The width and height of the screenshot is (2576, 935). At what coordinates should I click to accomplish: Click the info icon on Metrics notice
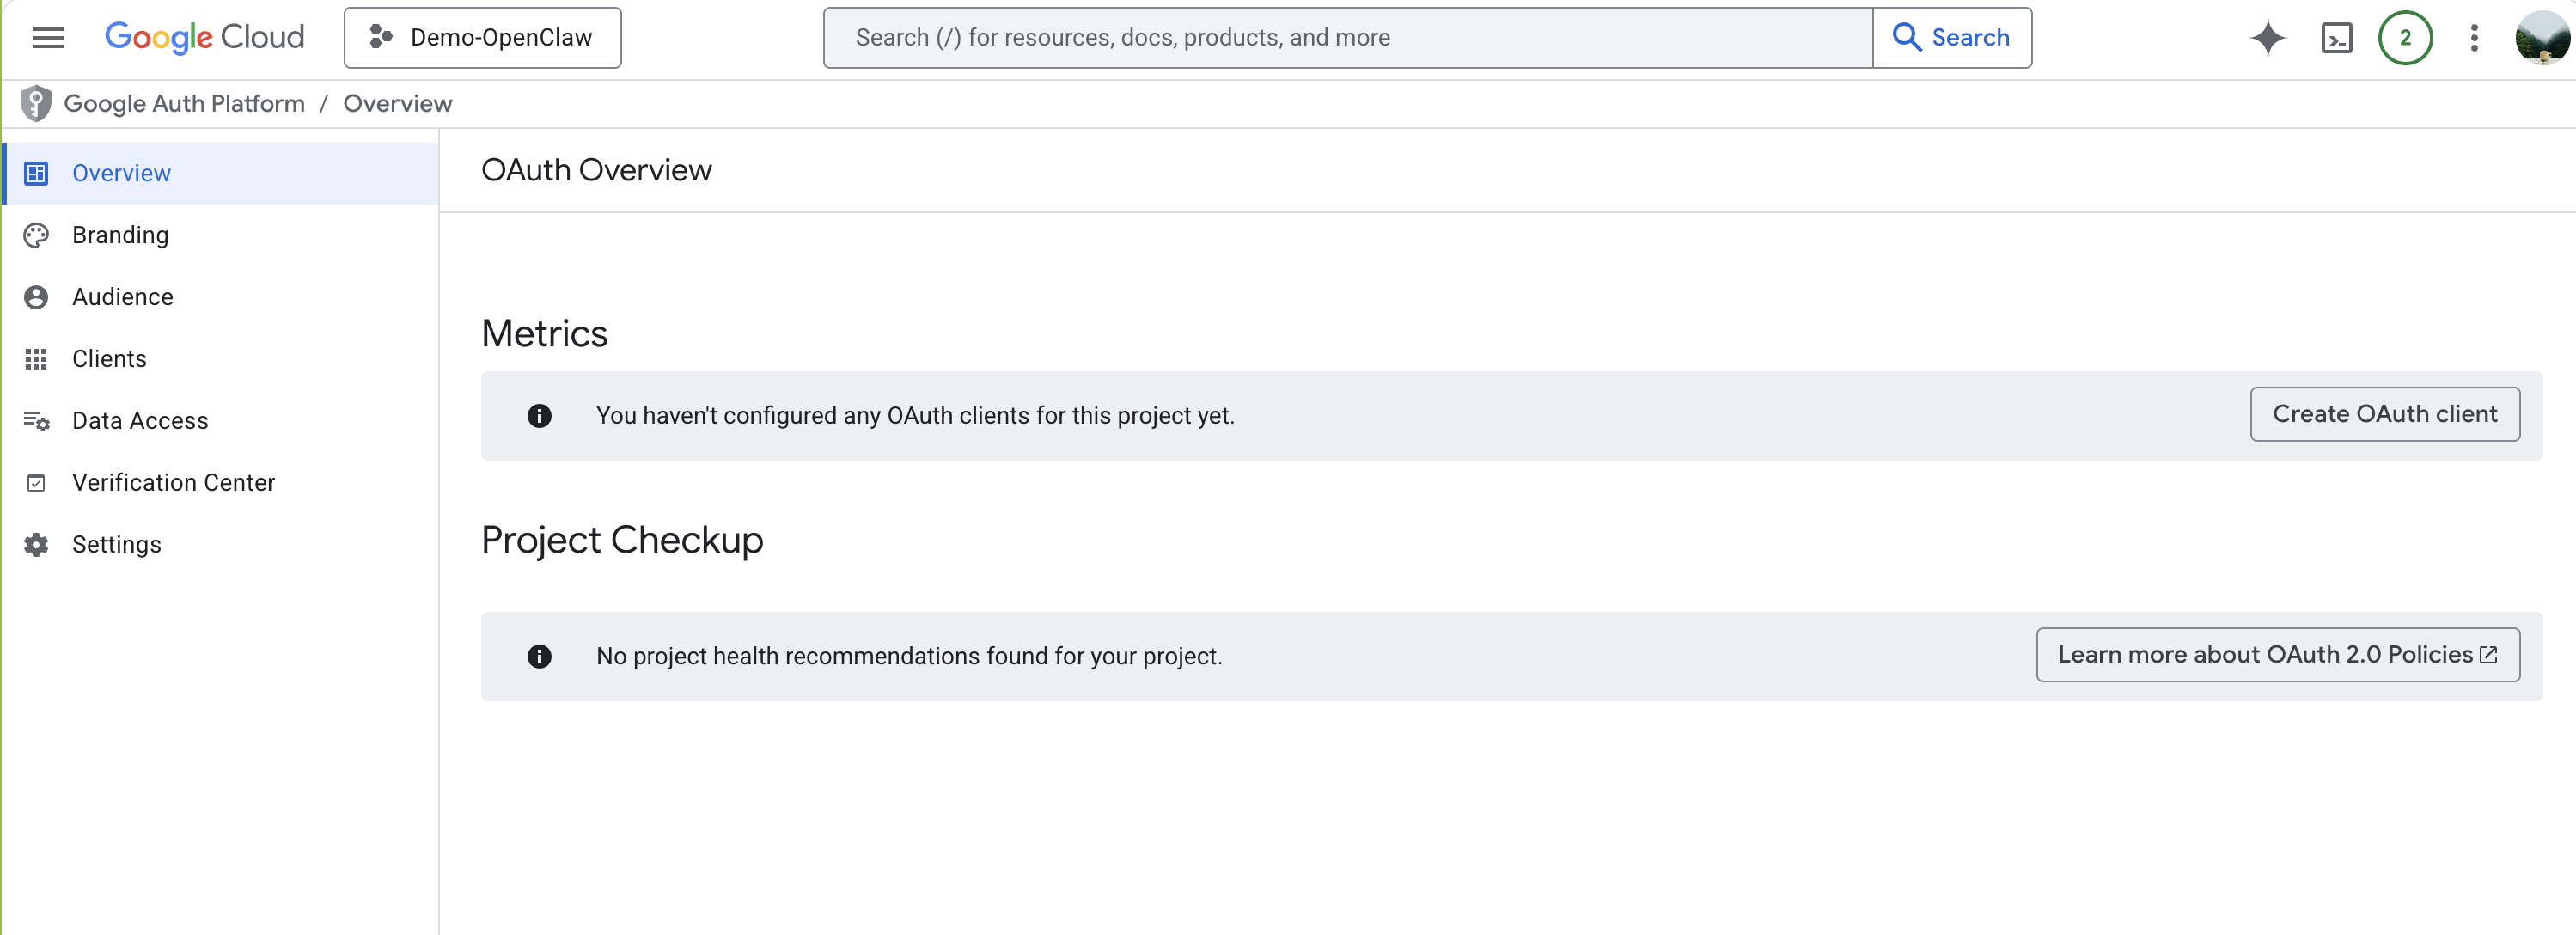coord(540,415)
